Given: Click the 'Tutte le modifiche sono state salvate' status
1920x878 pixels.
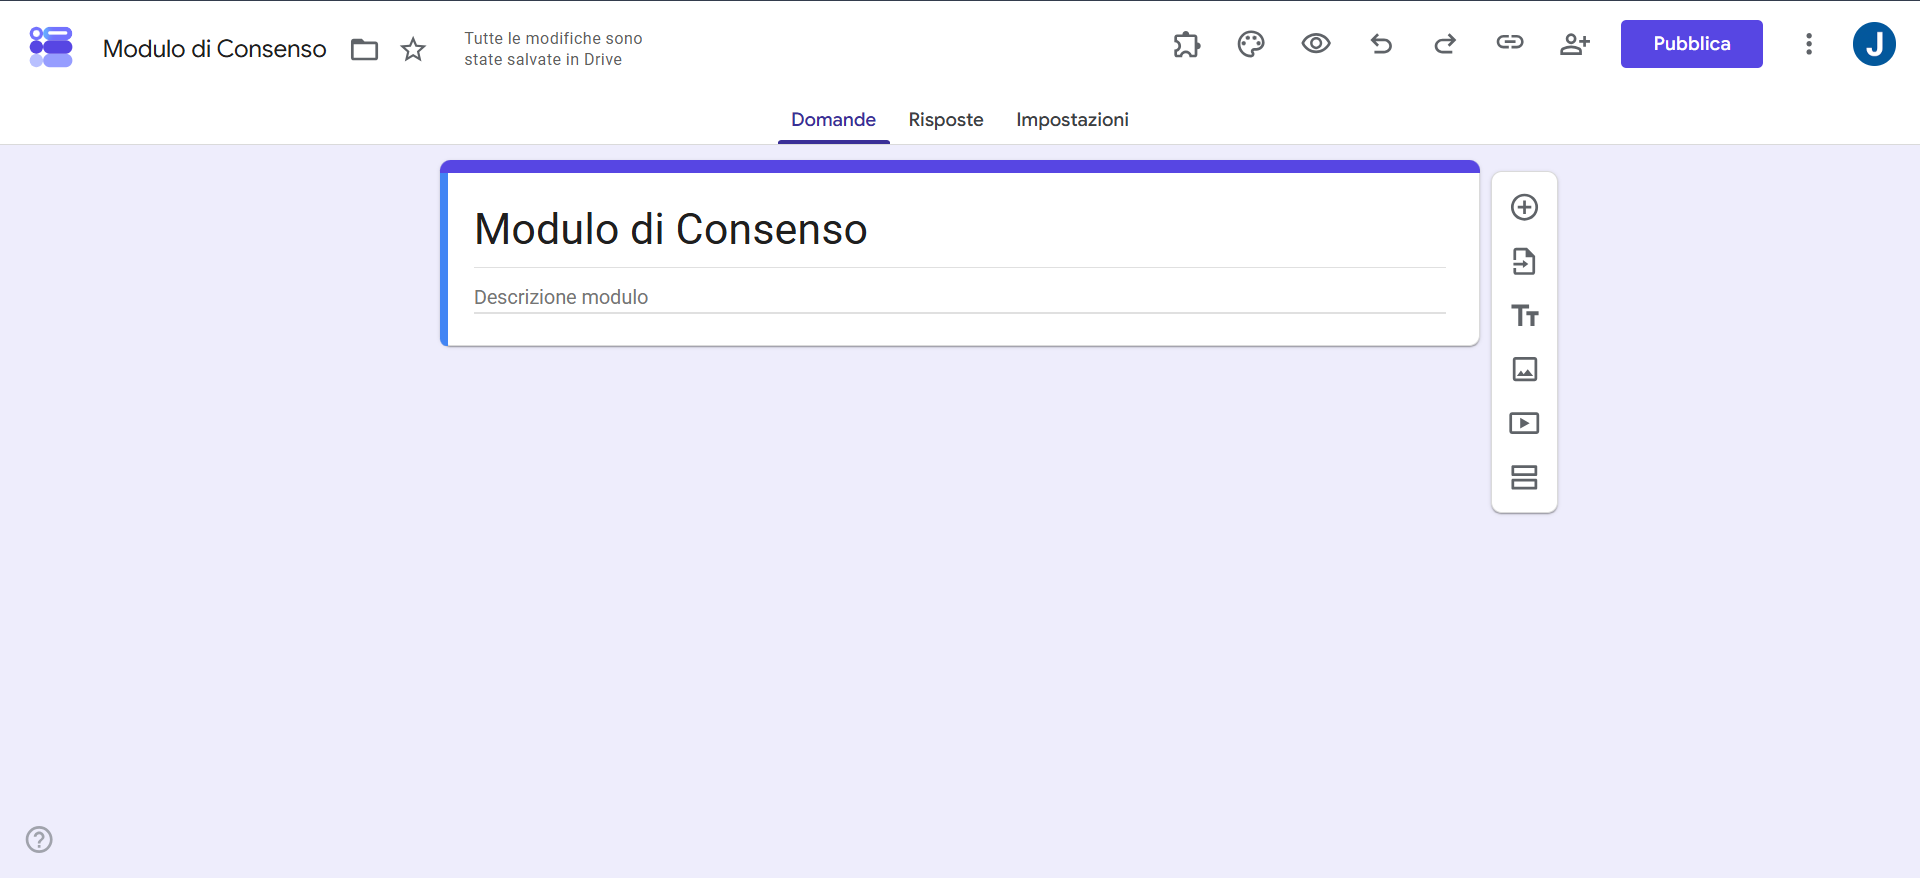Looking at the screenshot, I should (x=553, y=49).
